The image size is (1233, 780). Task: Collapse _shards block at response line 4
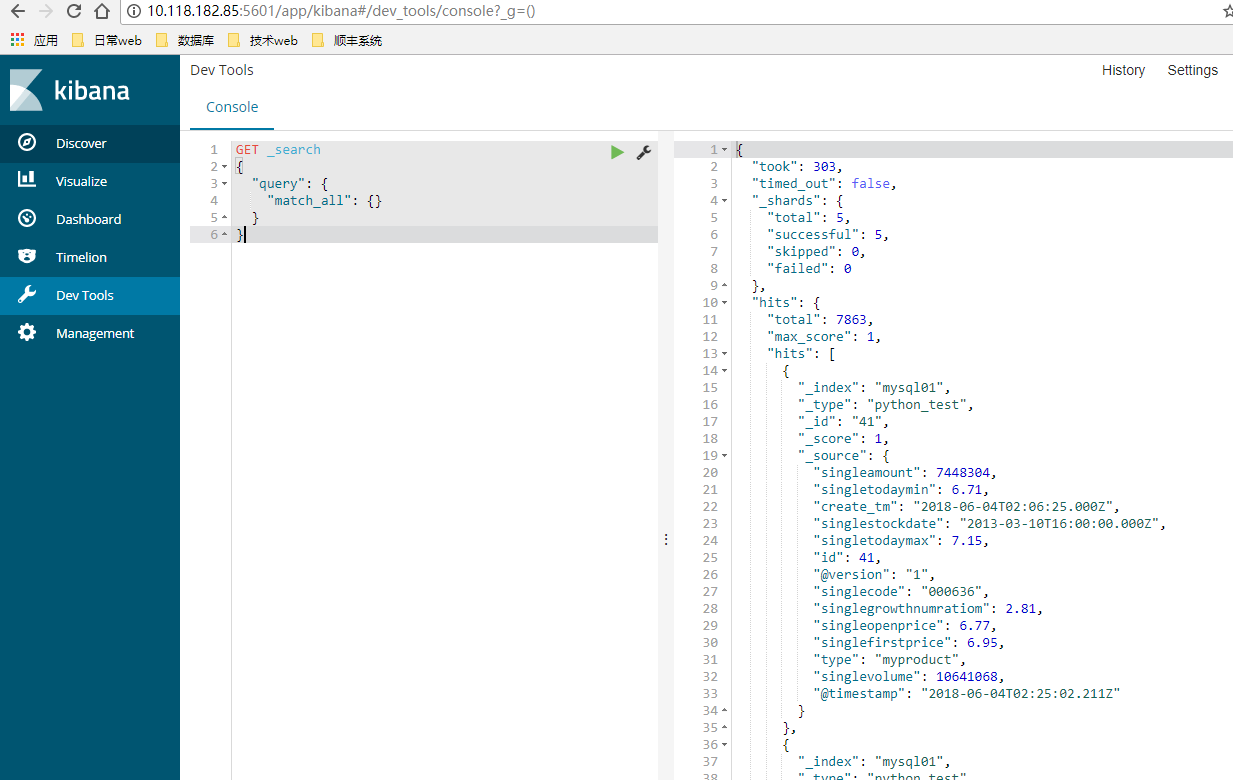click(x=725, y=200)
